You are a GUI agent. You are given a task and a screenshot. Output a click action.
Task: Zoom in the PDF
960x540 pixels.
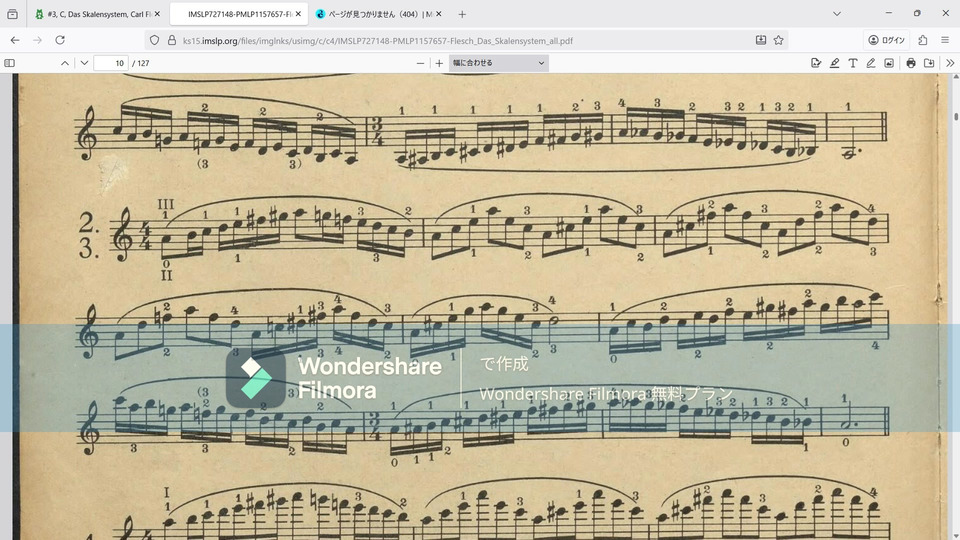tap(439, 63)
